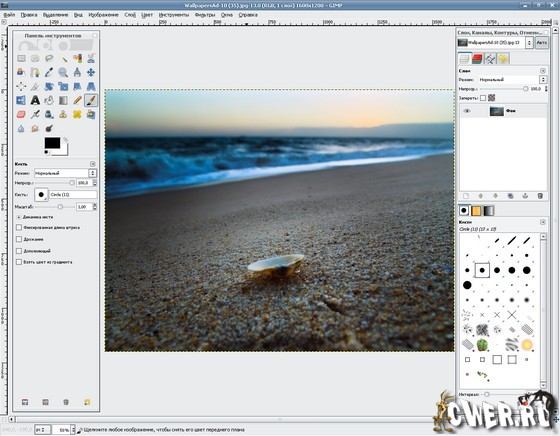Screen dimensions: 560x436
Task: Open the Фильтры menu
Action: point(205,15)
